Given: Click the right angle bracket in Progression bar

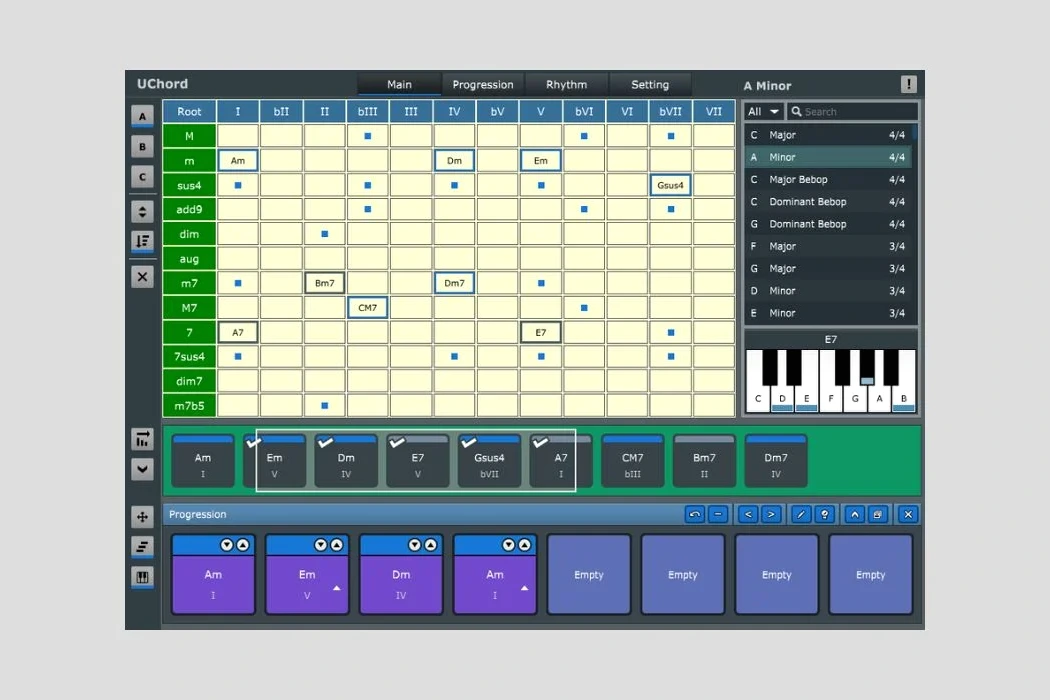Looking at the screenshot, I should click(771, 514).
